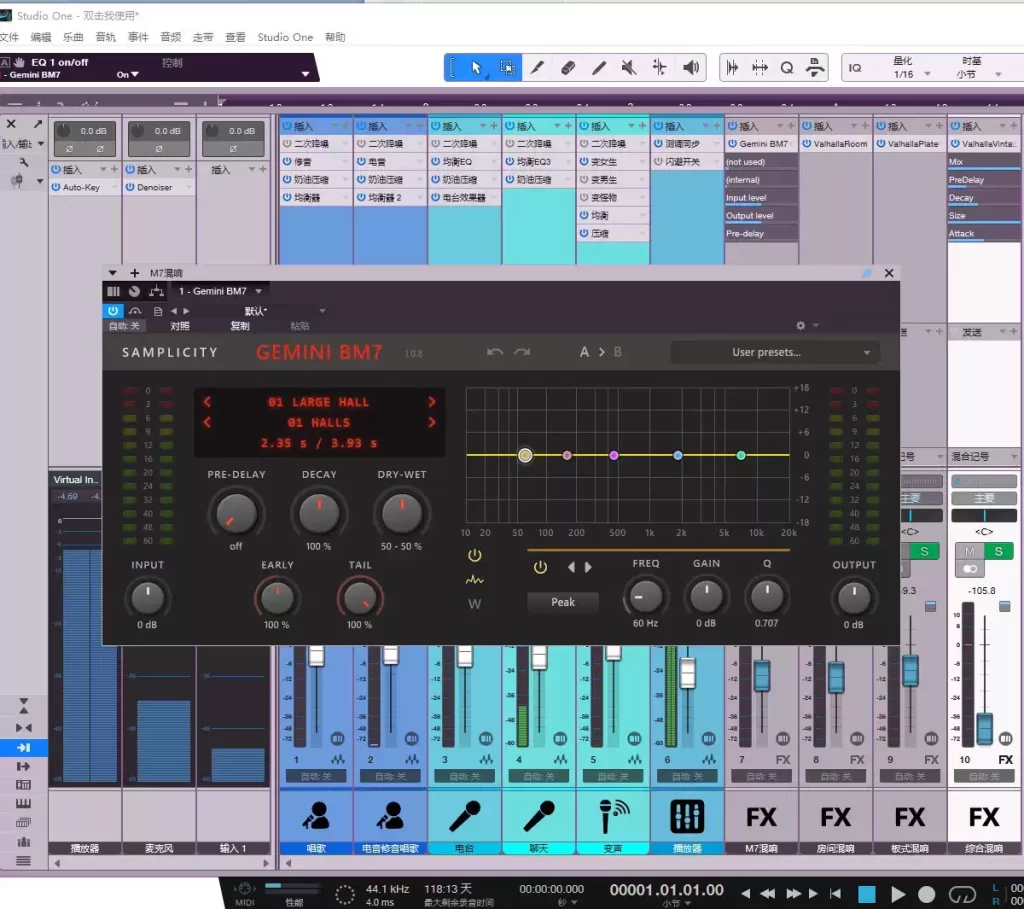Mute channel 10 with M button
This screenshot has width=1024, height=909.
tap(970, 551)
